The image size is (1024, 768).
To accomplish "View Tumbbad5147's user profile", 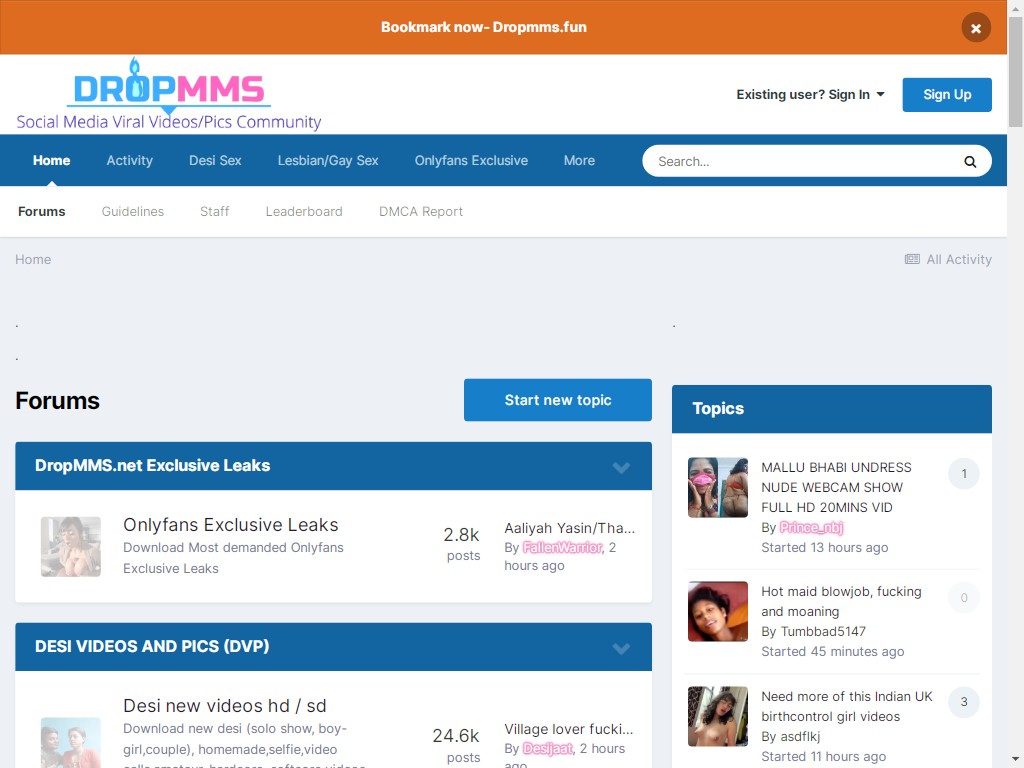I will tap(823, 632).
